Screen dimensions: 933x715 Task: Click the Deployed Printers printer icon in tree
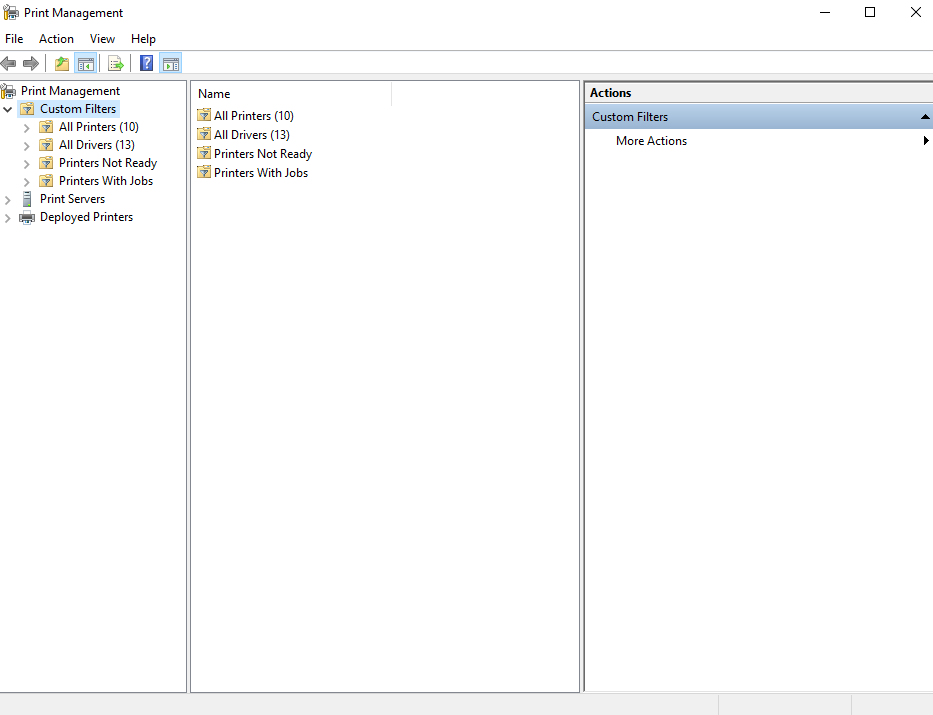pos(27,217)
